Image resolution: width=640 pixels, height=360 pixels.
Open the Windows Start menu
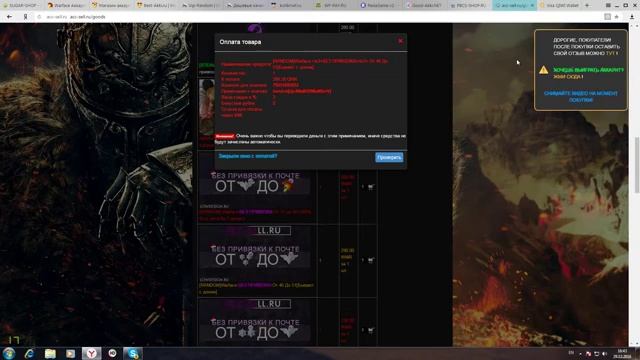(x=9, y=353)
